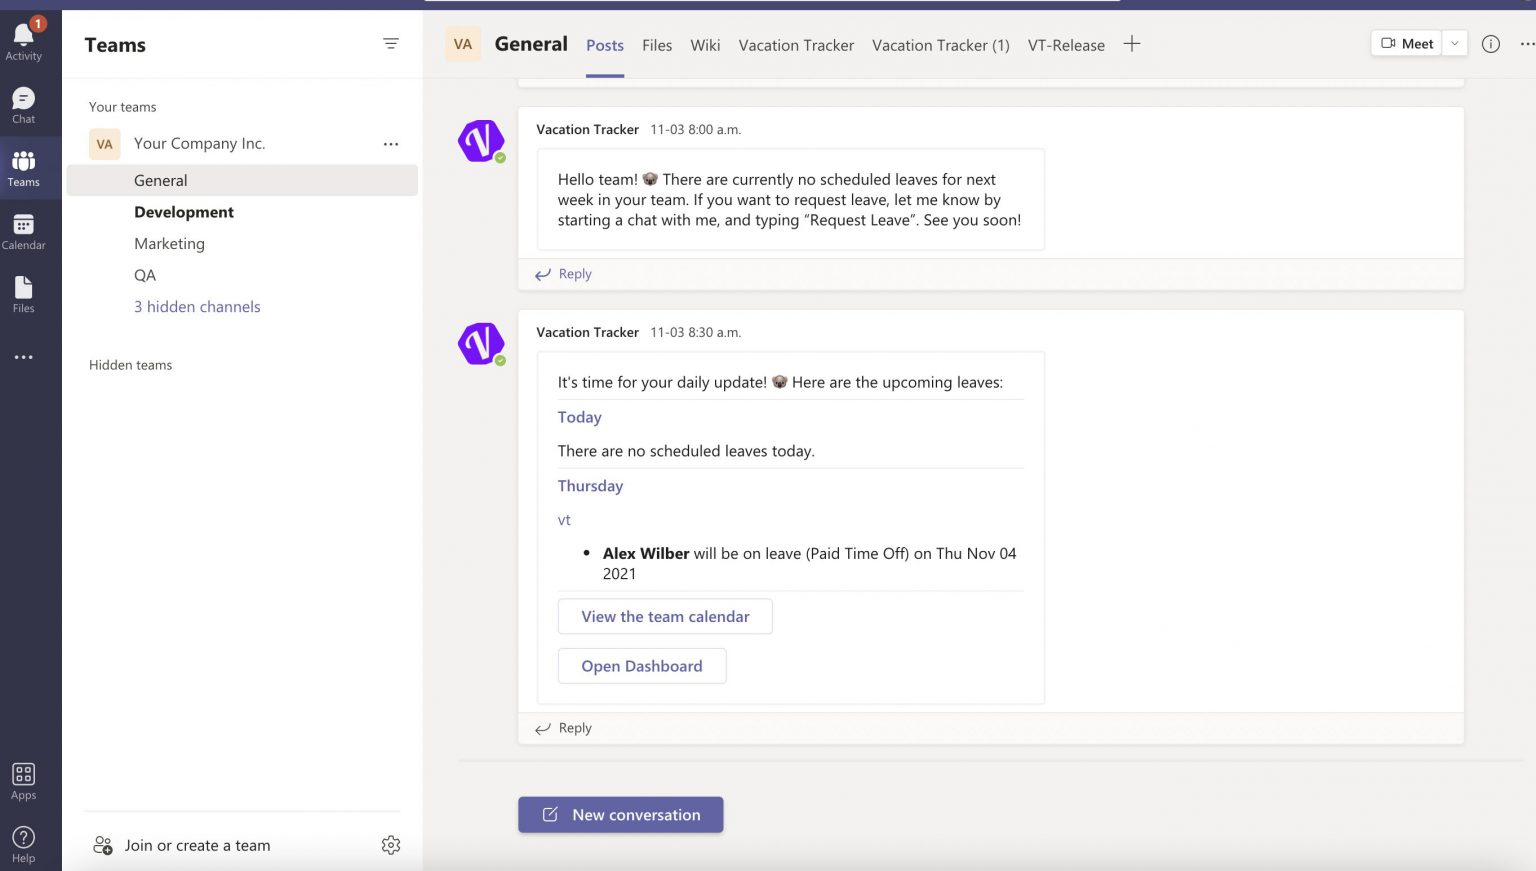Open the Apps store icon
1536x871 pixels.
pyautogui.click(x=24, y=781)
